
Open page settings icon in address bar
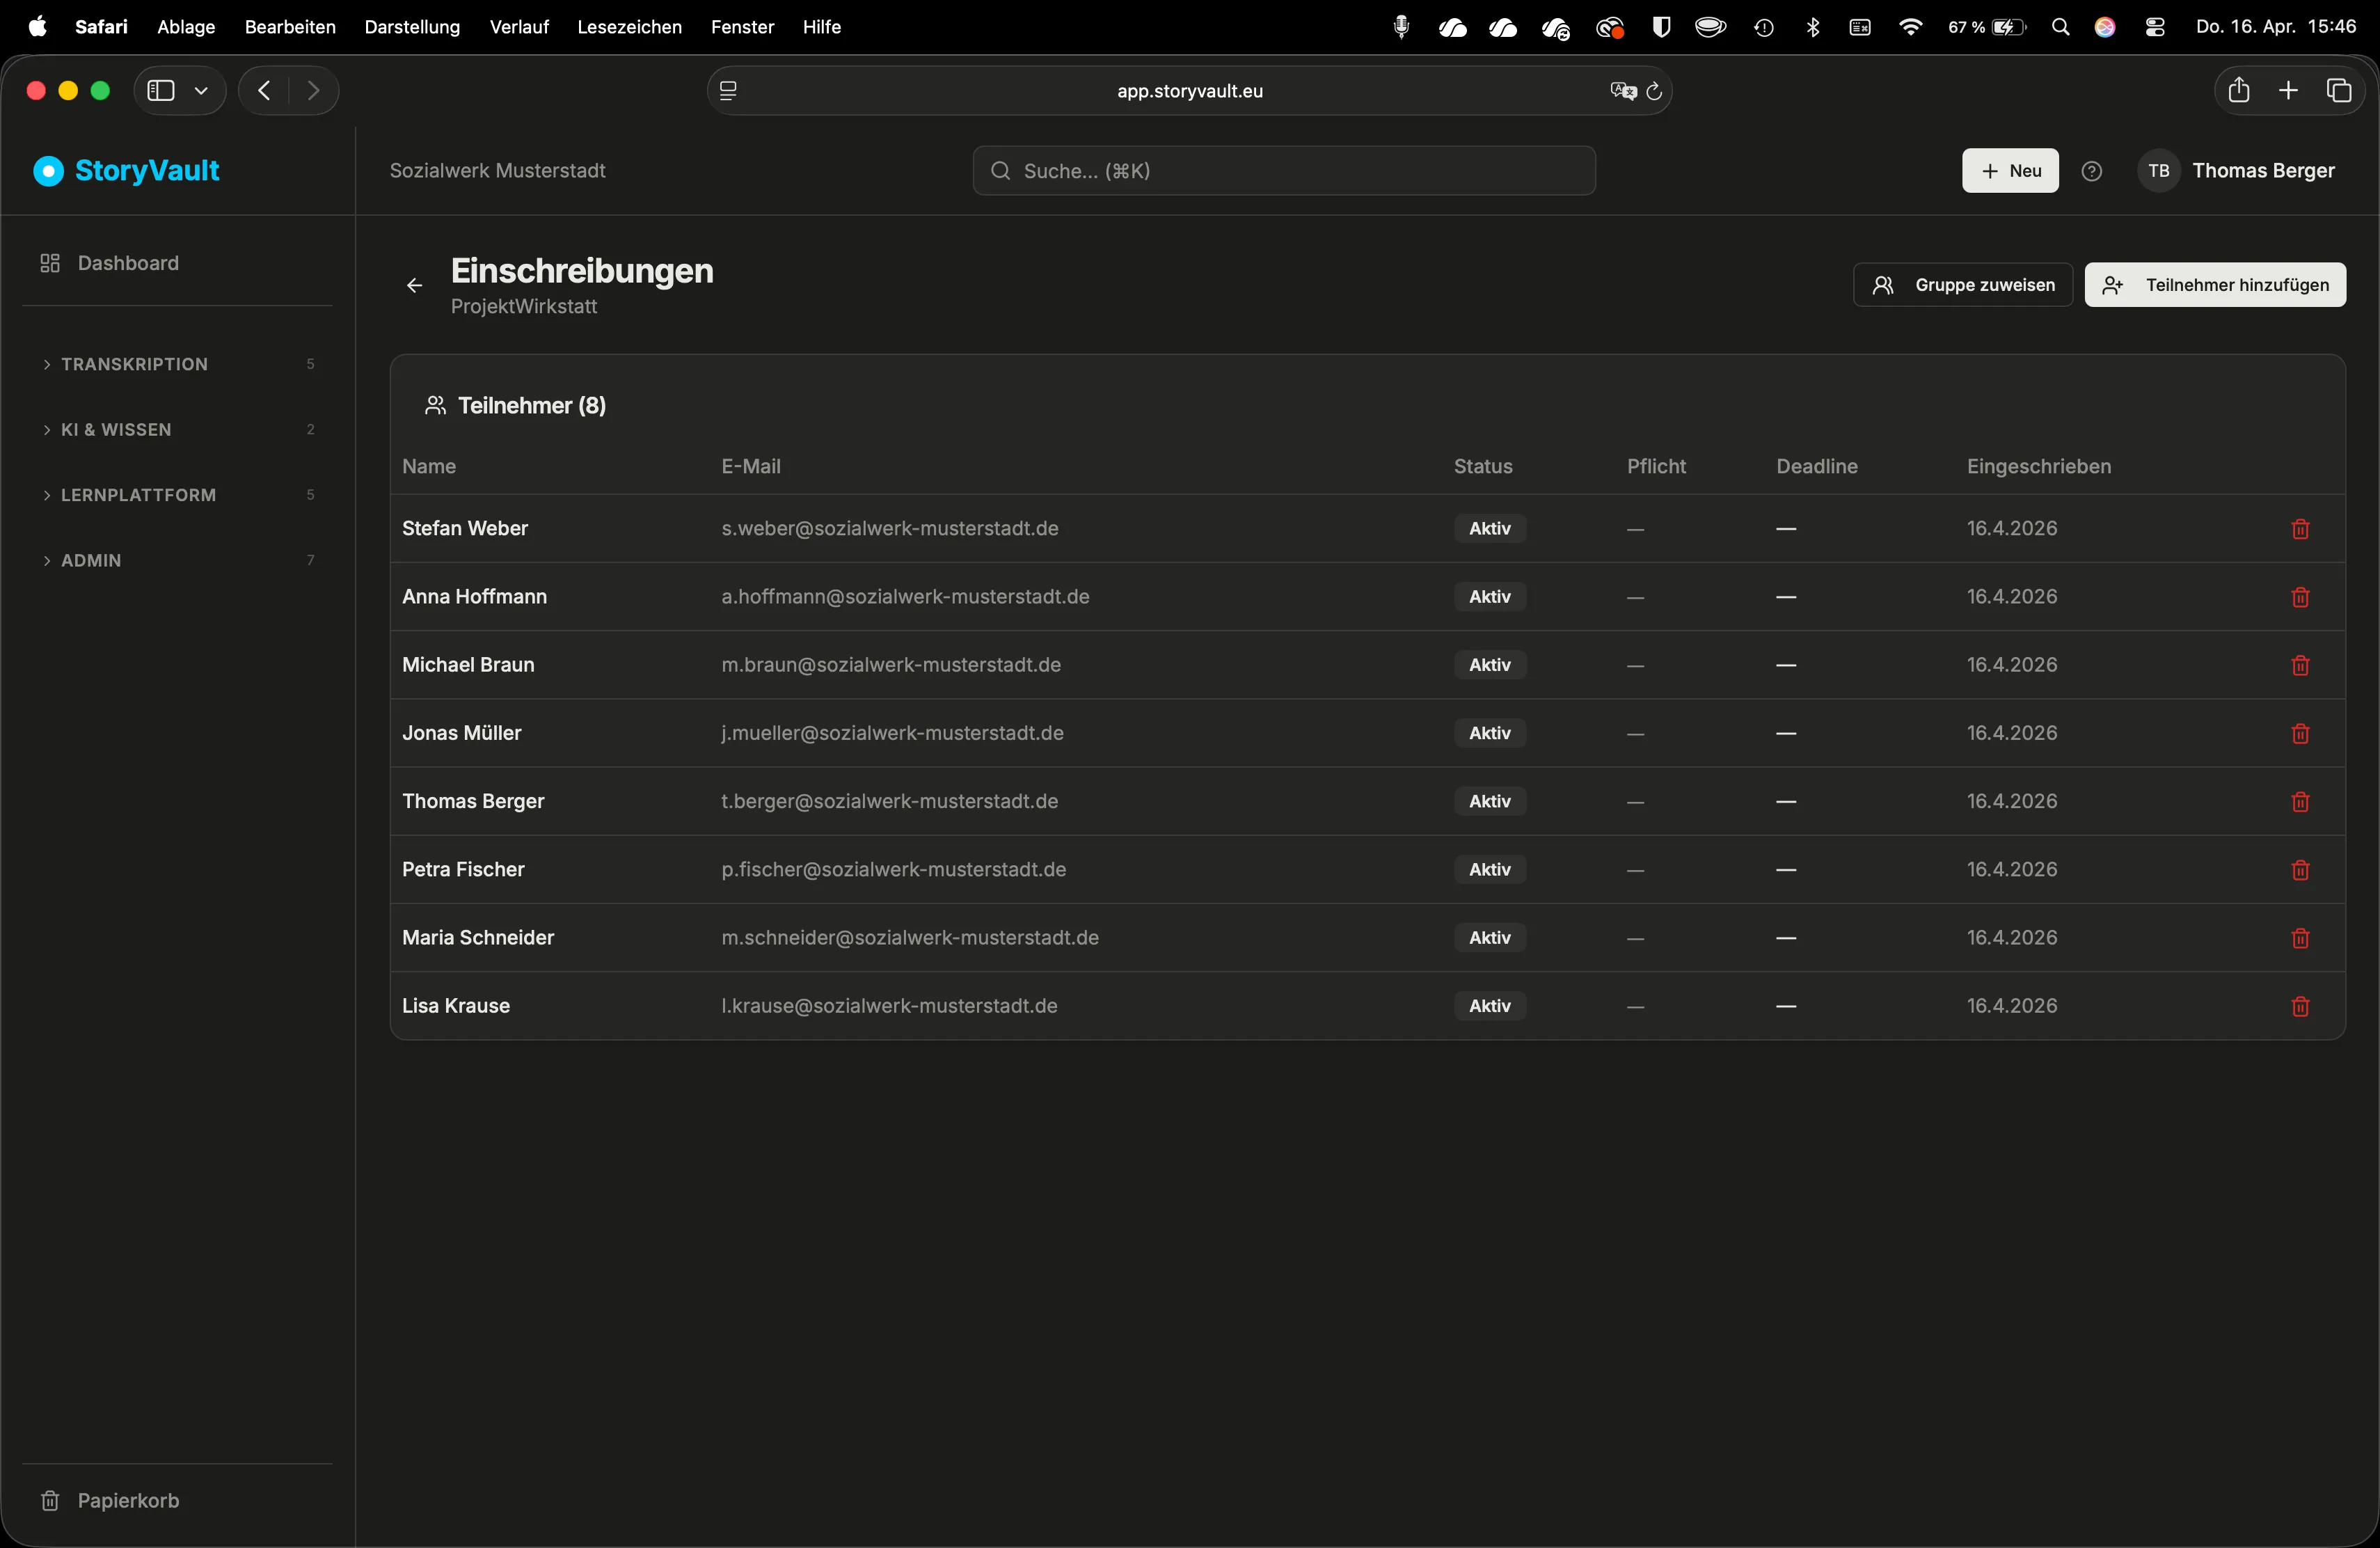tap(728, 91)
